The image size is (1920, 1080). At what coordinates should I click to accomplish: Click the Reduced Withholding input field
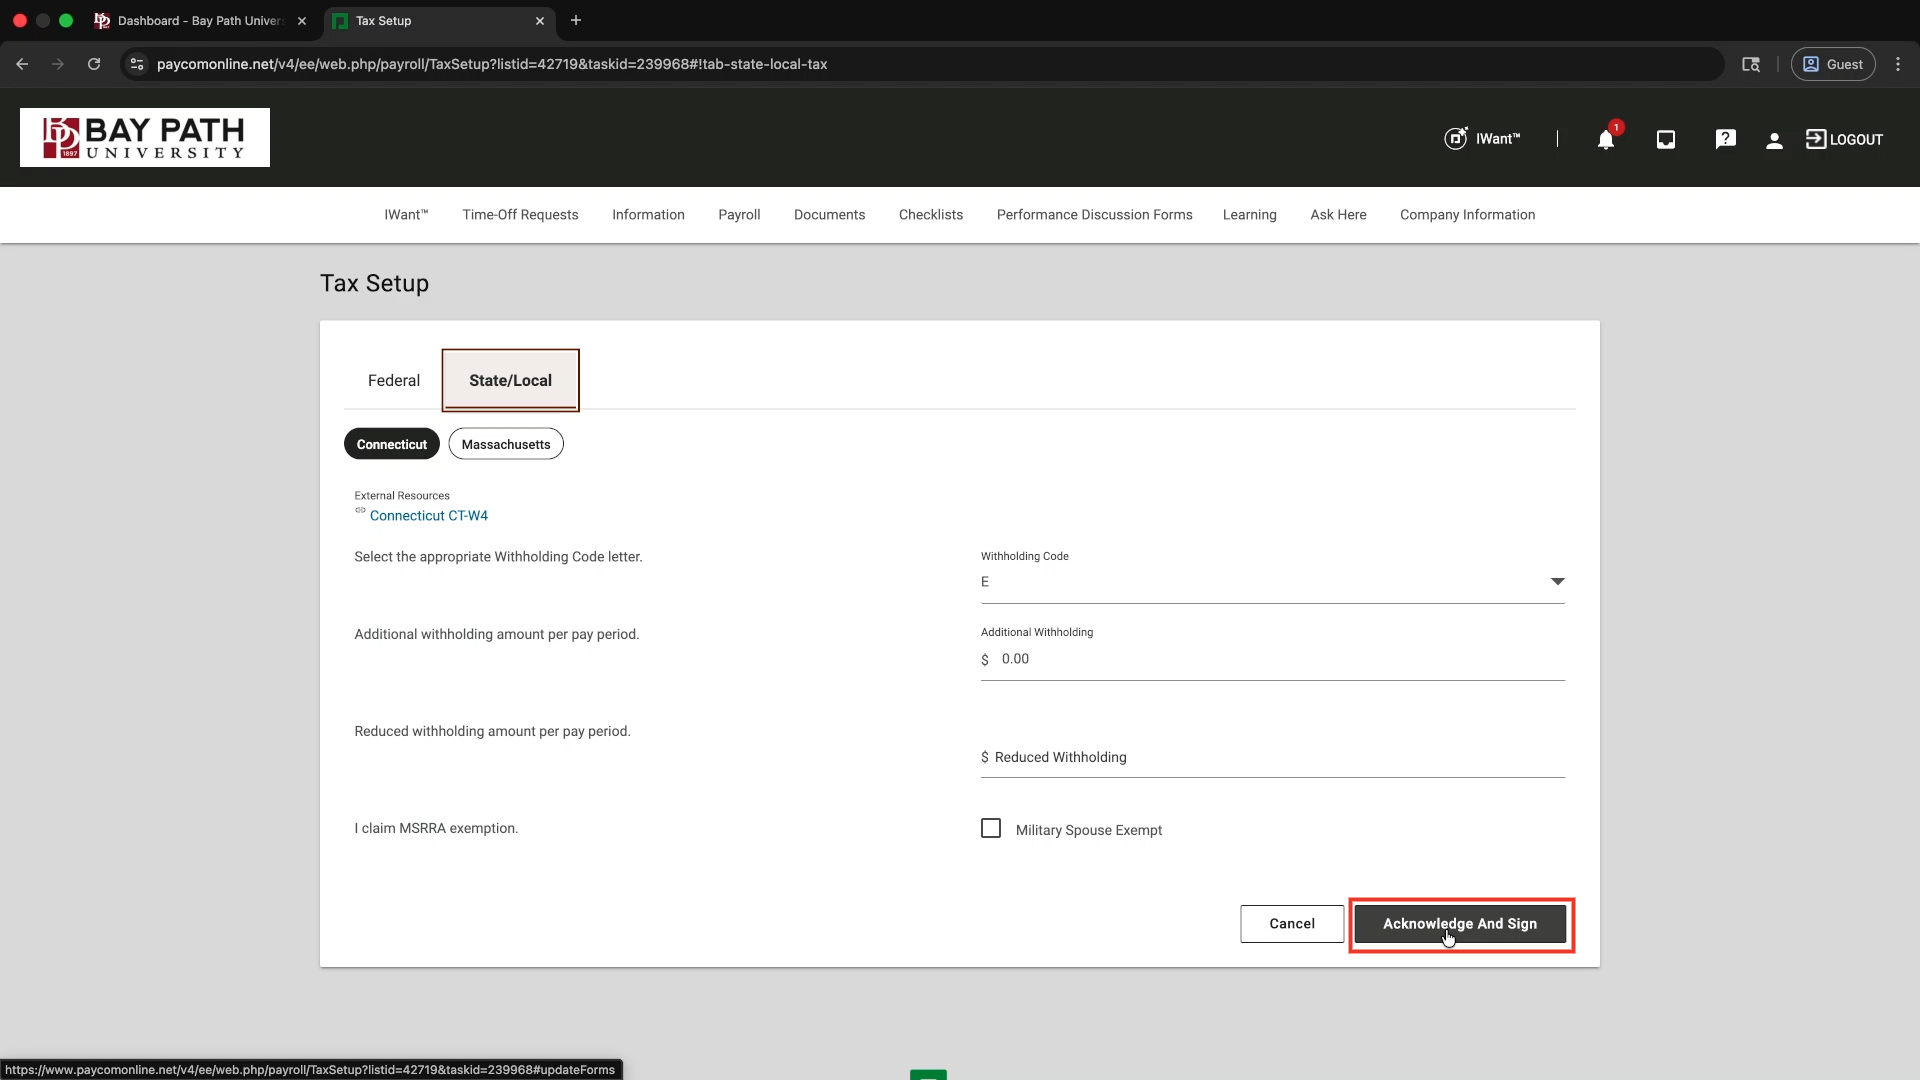(1270, 758)
